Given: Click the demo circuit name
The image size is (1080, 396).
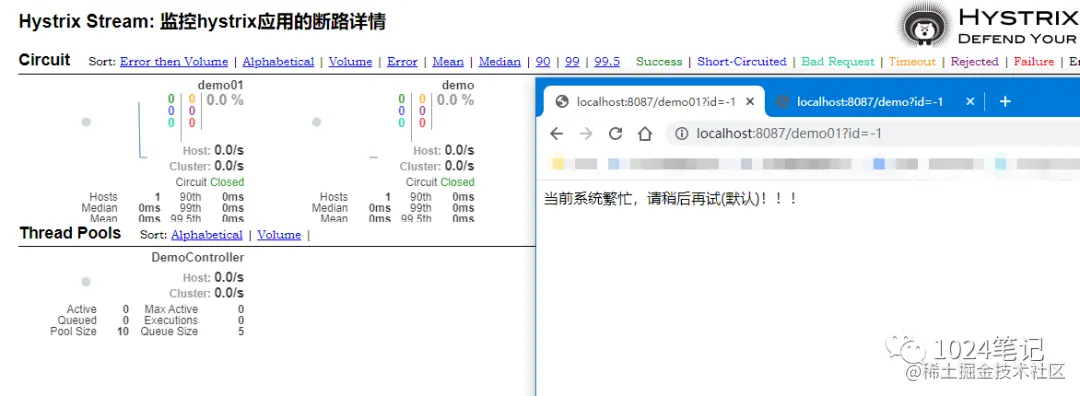Looking at the screenshot, I should point(457,85).
